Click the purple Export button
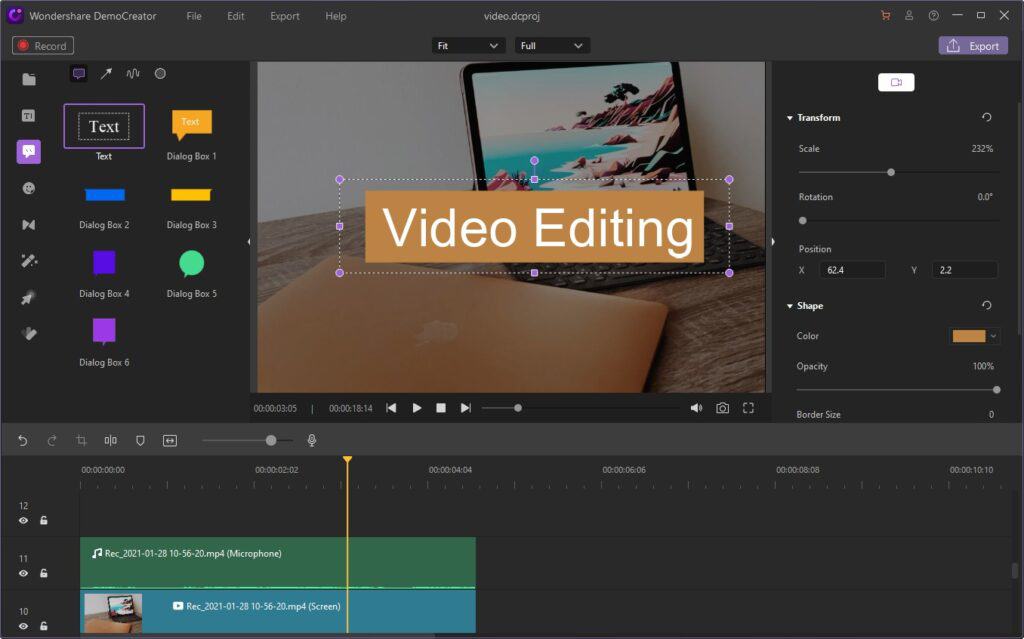 coord(972,46)
